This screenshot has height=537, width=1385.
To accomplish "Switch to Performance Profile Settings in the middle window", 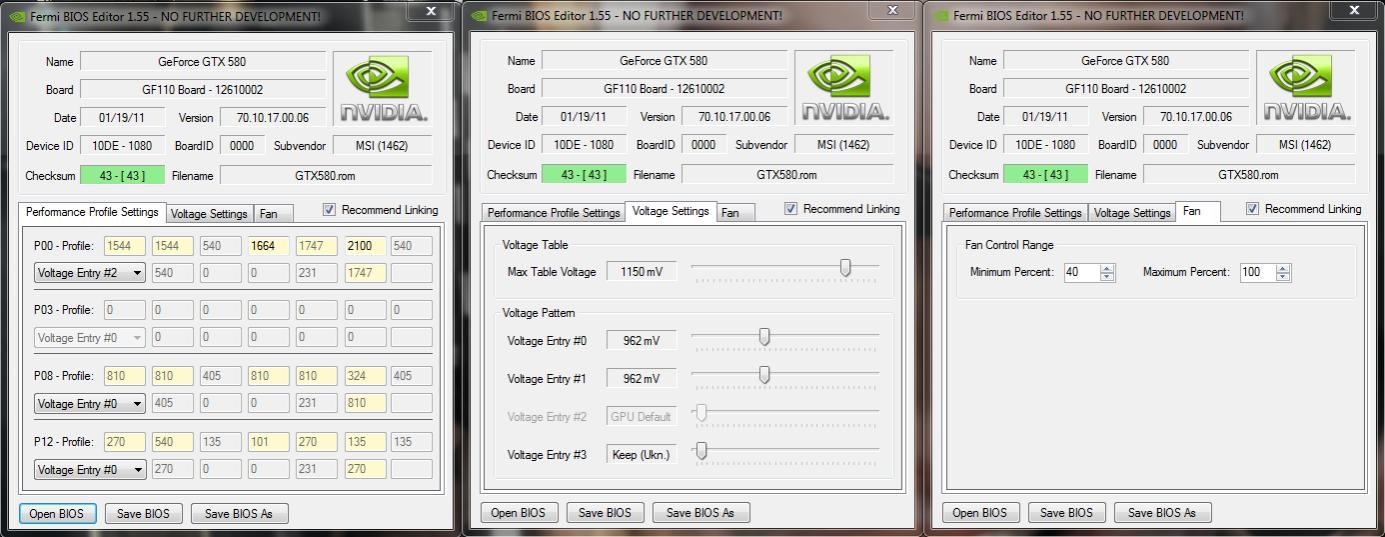I will pyautogui.click(x=553, y=213).
